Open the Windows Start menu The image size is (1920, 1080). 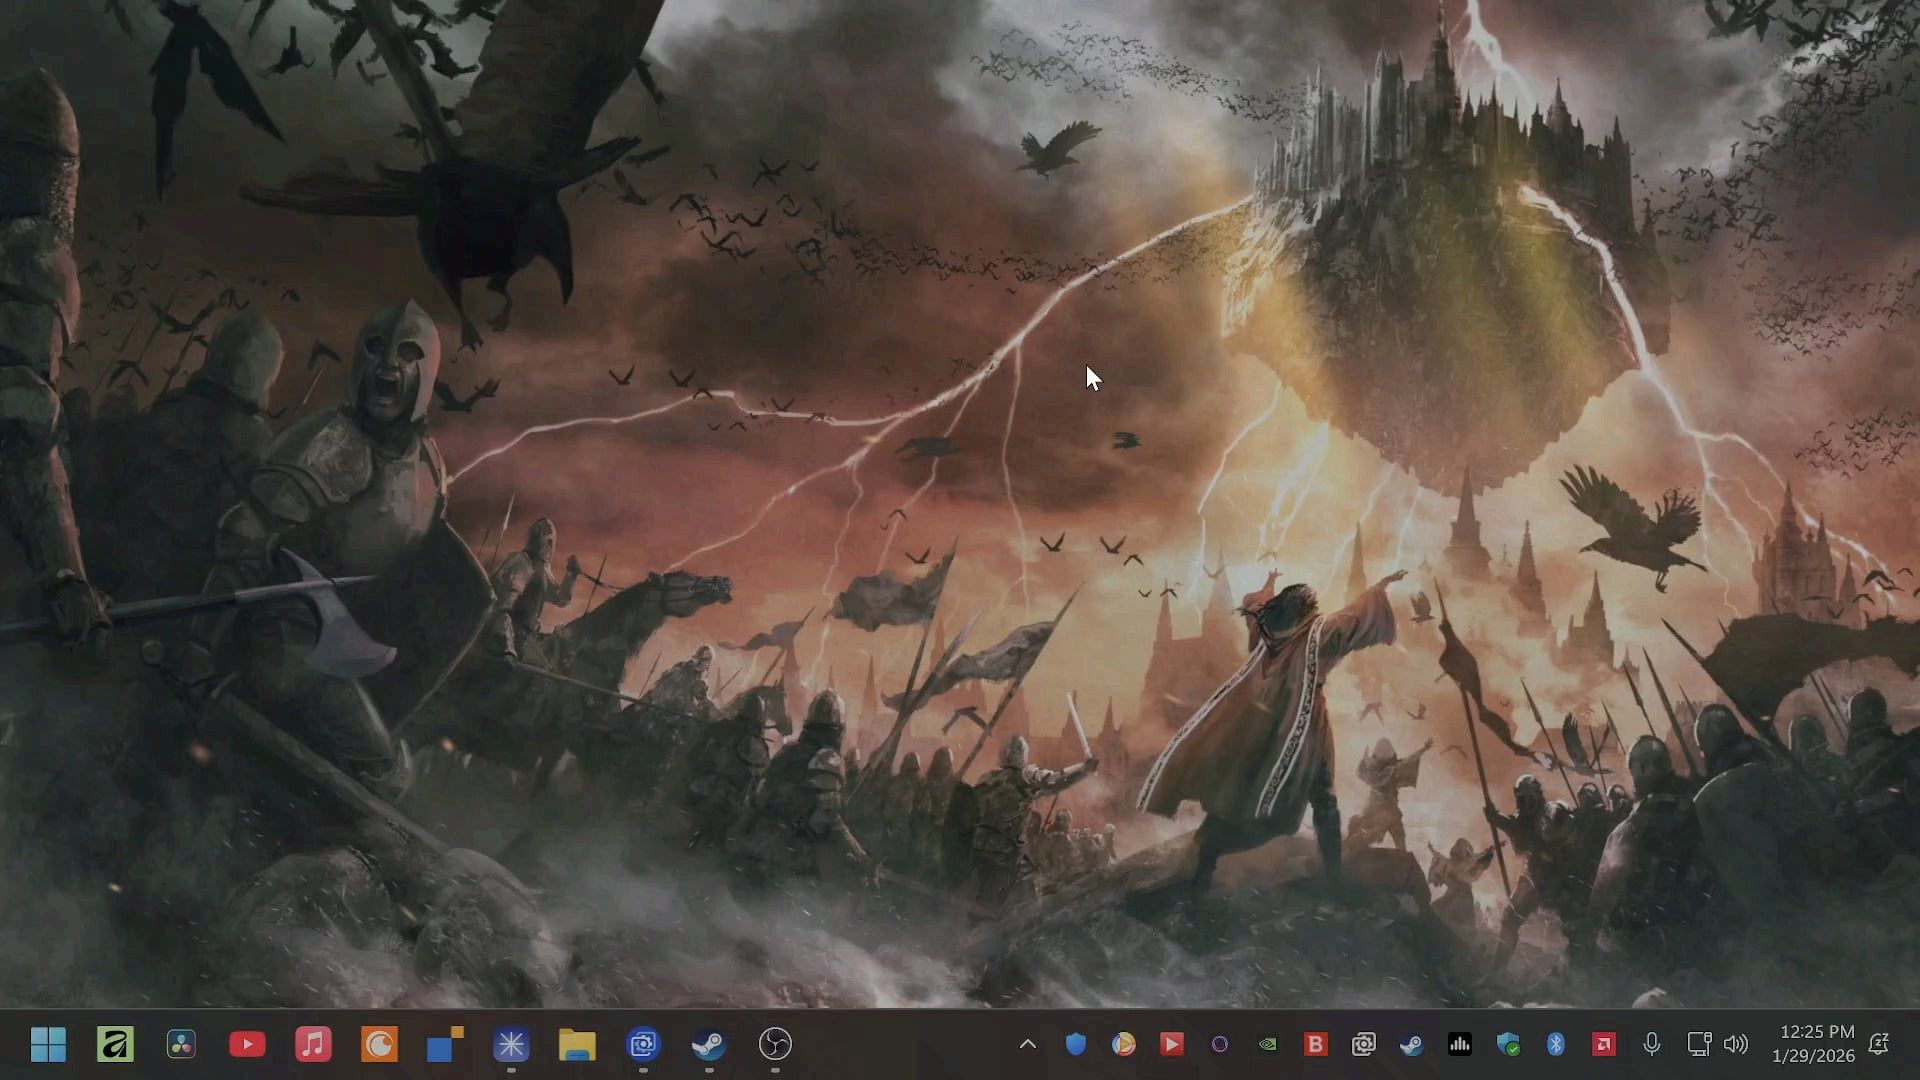(48, 1044)
